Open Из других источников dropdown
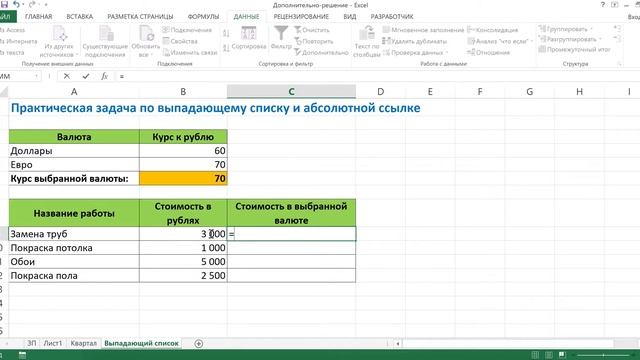This screenshot has width=640, height=360. tap(59, 41)
